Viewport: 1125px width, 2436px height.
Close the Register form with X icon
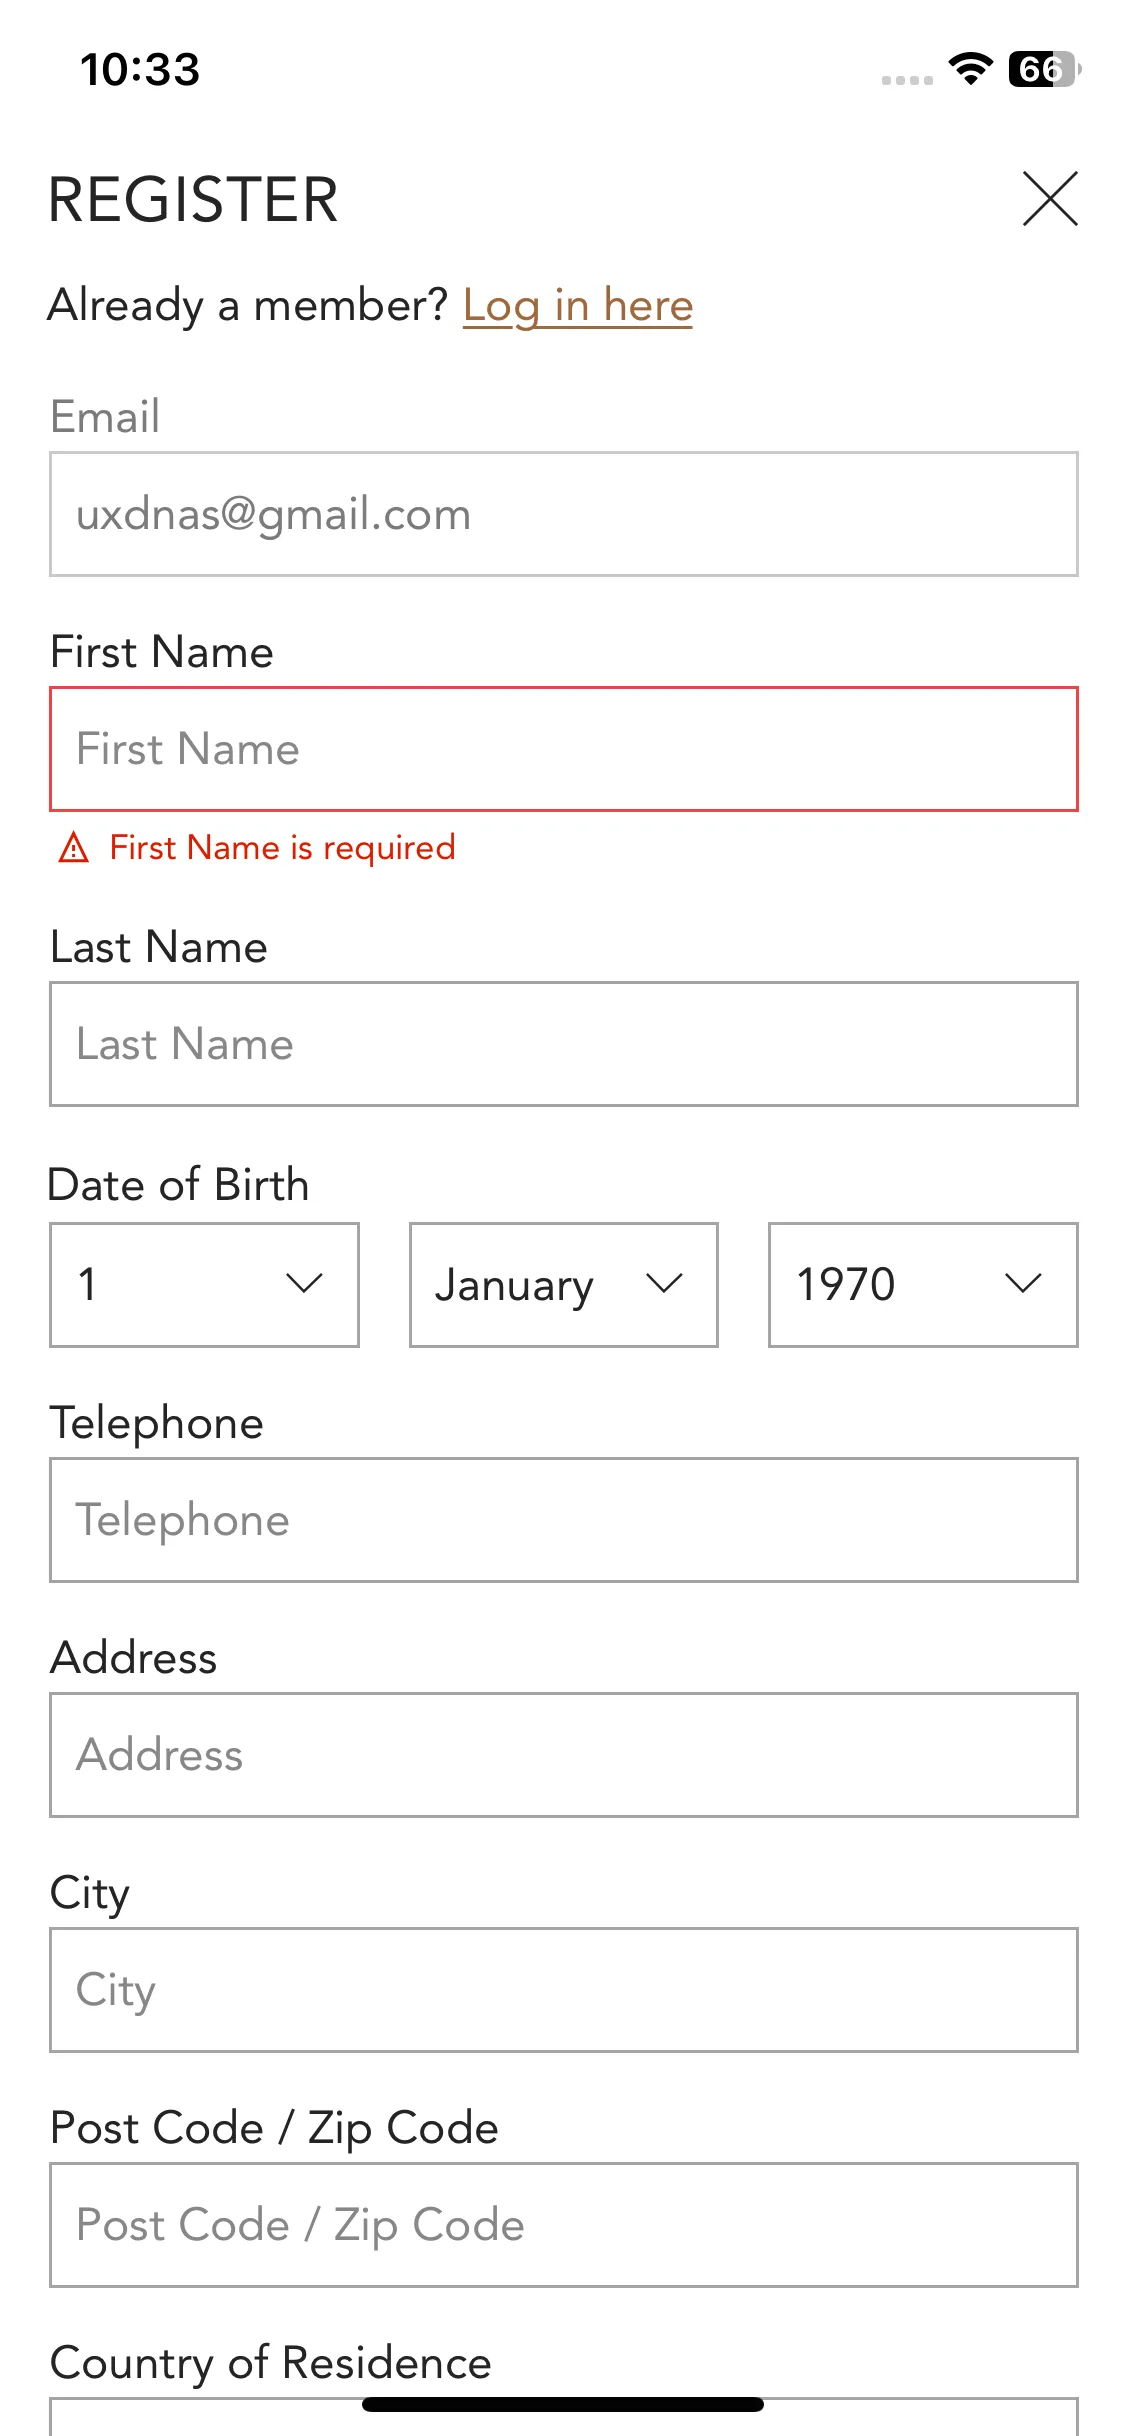click(x=1050, y=198)
